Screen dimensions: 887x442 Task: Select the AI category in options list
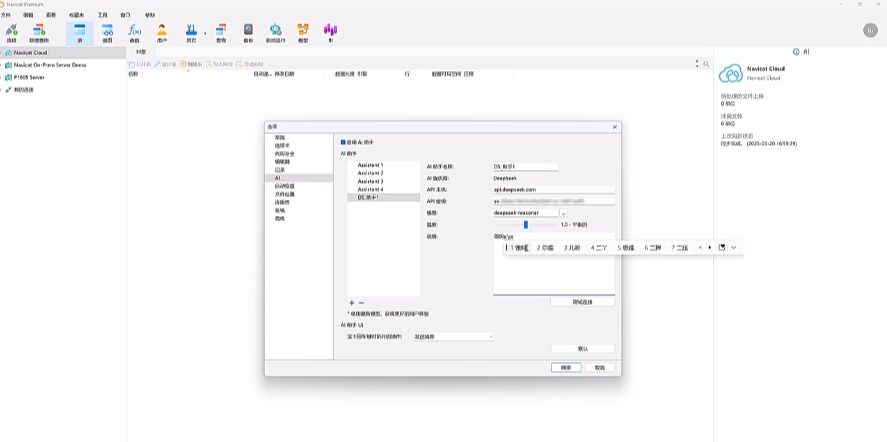299,178
